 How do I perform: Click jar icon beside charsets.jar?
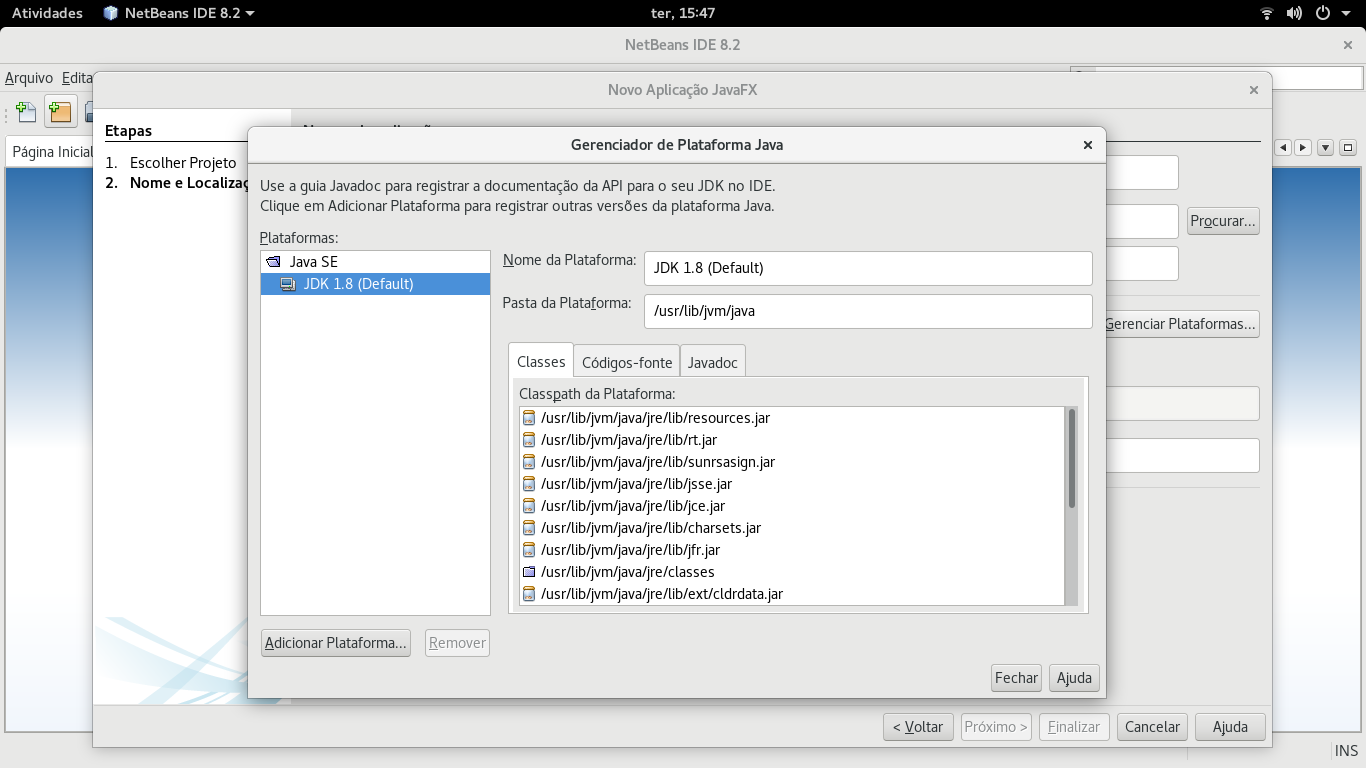coord(529,528)
